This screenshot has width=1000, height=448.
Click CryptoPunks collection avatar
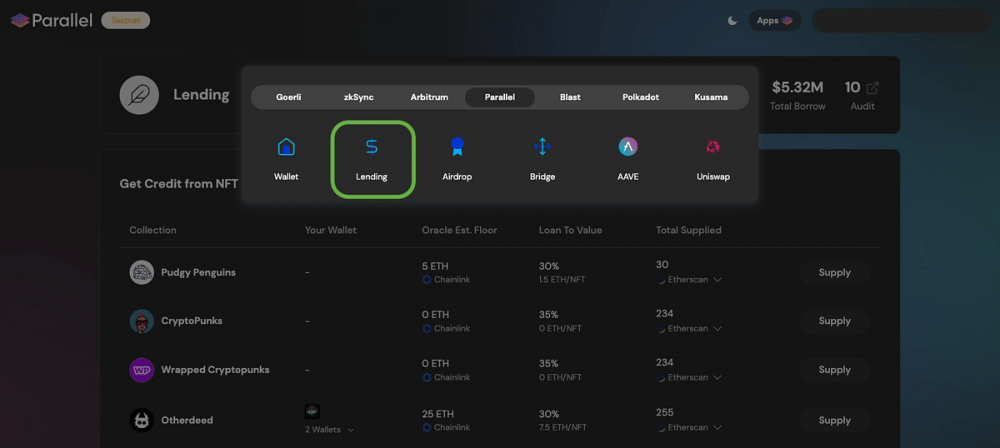(142, 321)
